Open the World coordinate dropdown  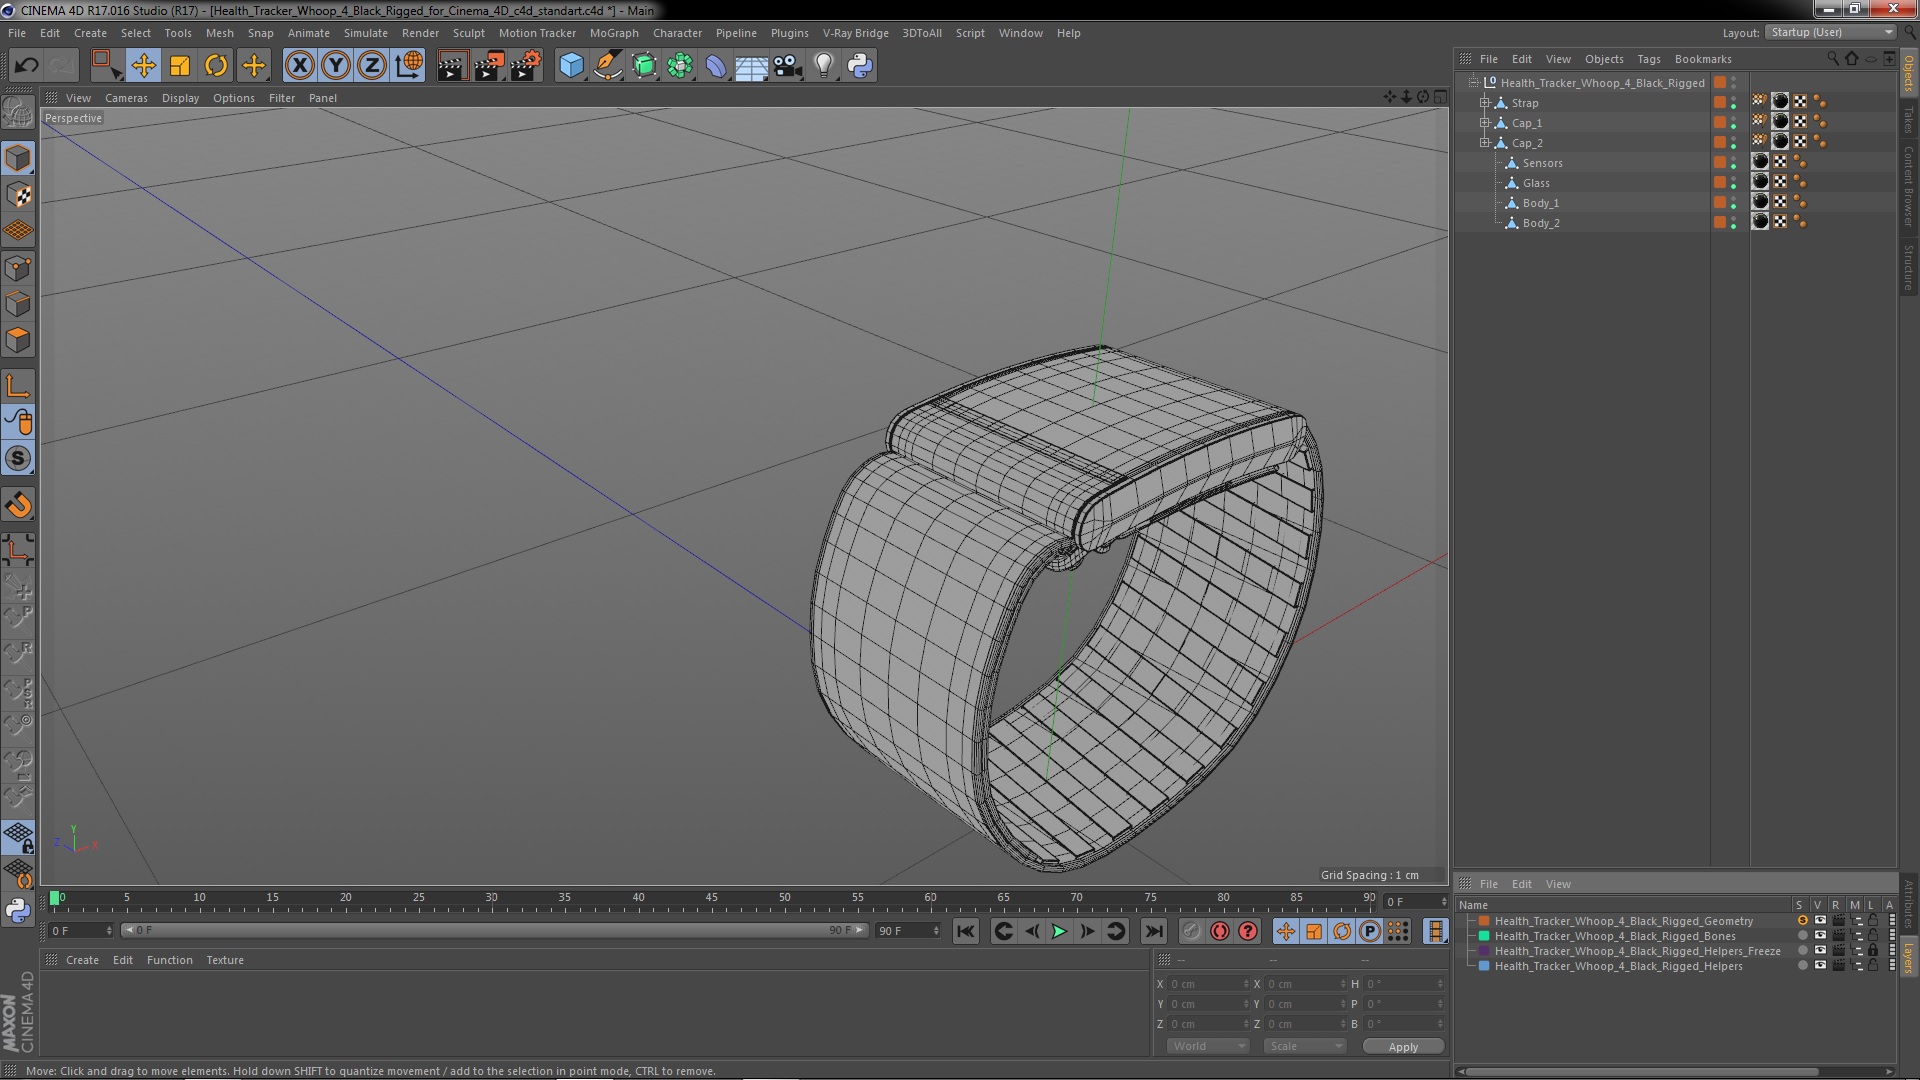click(1208, 1046)
